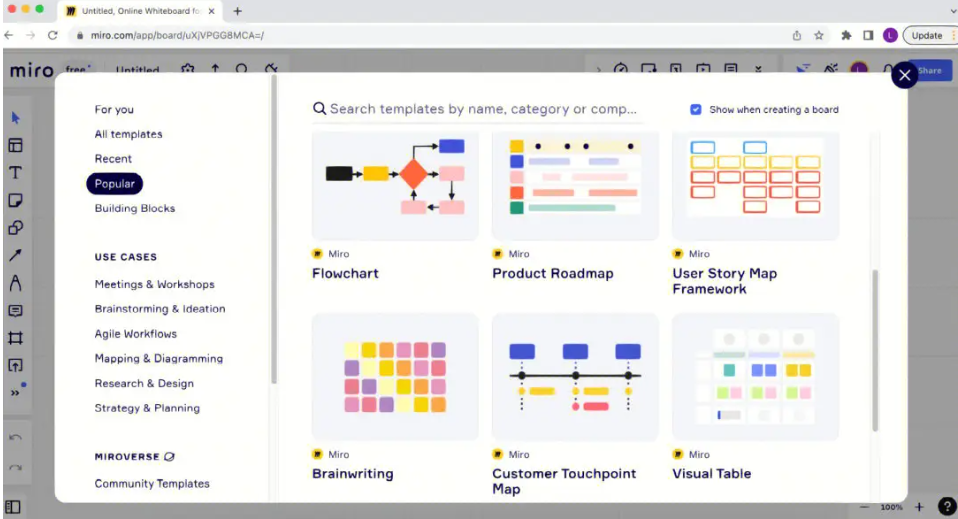958x519 pixels.
Task: Click the Chrome Update button
Action: [x=929, y=35]
